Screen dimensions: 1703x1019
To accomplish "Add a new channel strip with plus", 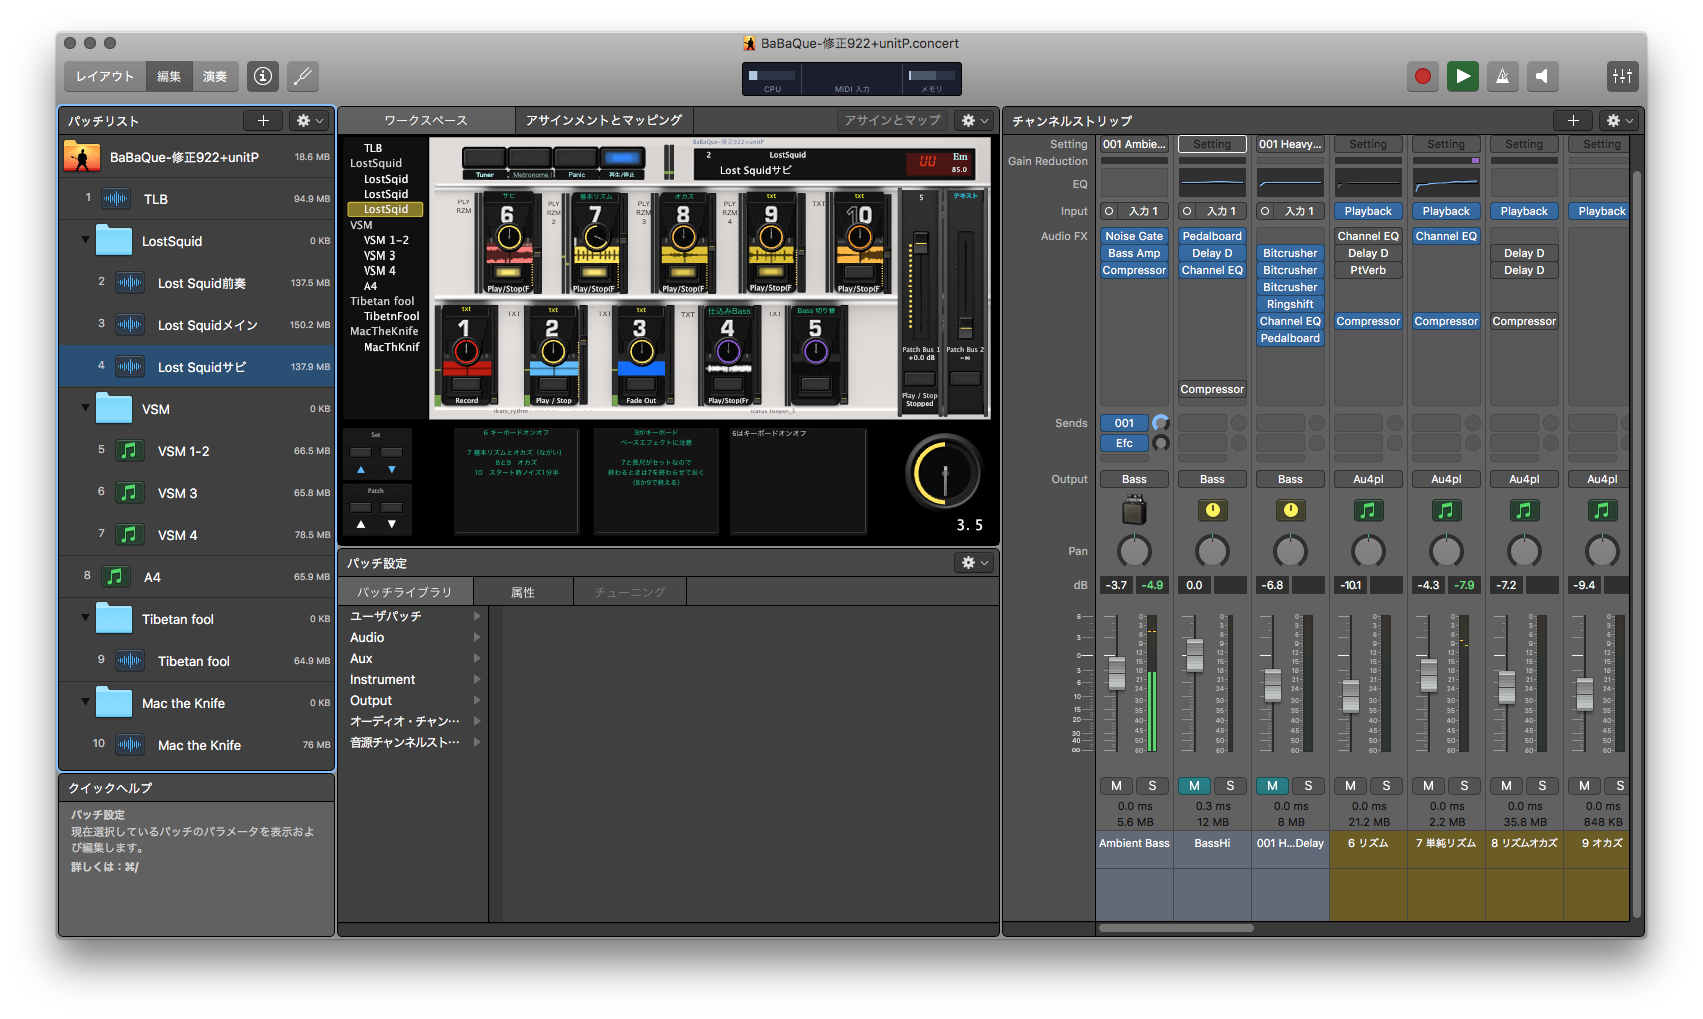I will pos(1573,121).
